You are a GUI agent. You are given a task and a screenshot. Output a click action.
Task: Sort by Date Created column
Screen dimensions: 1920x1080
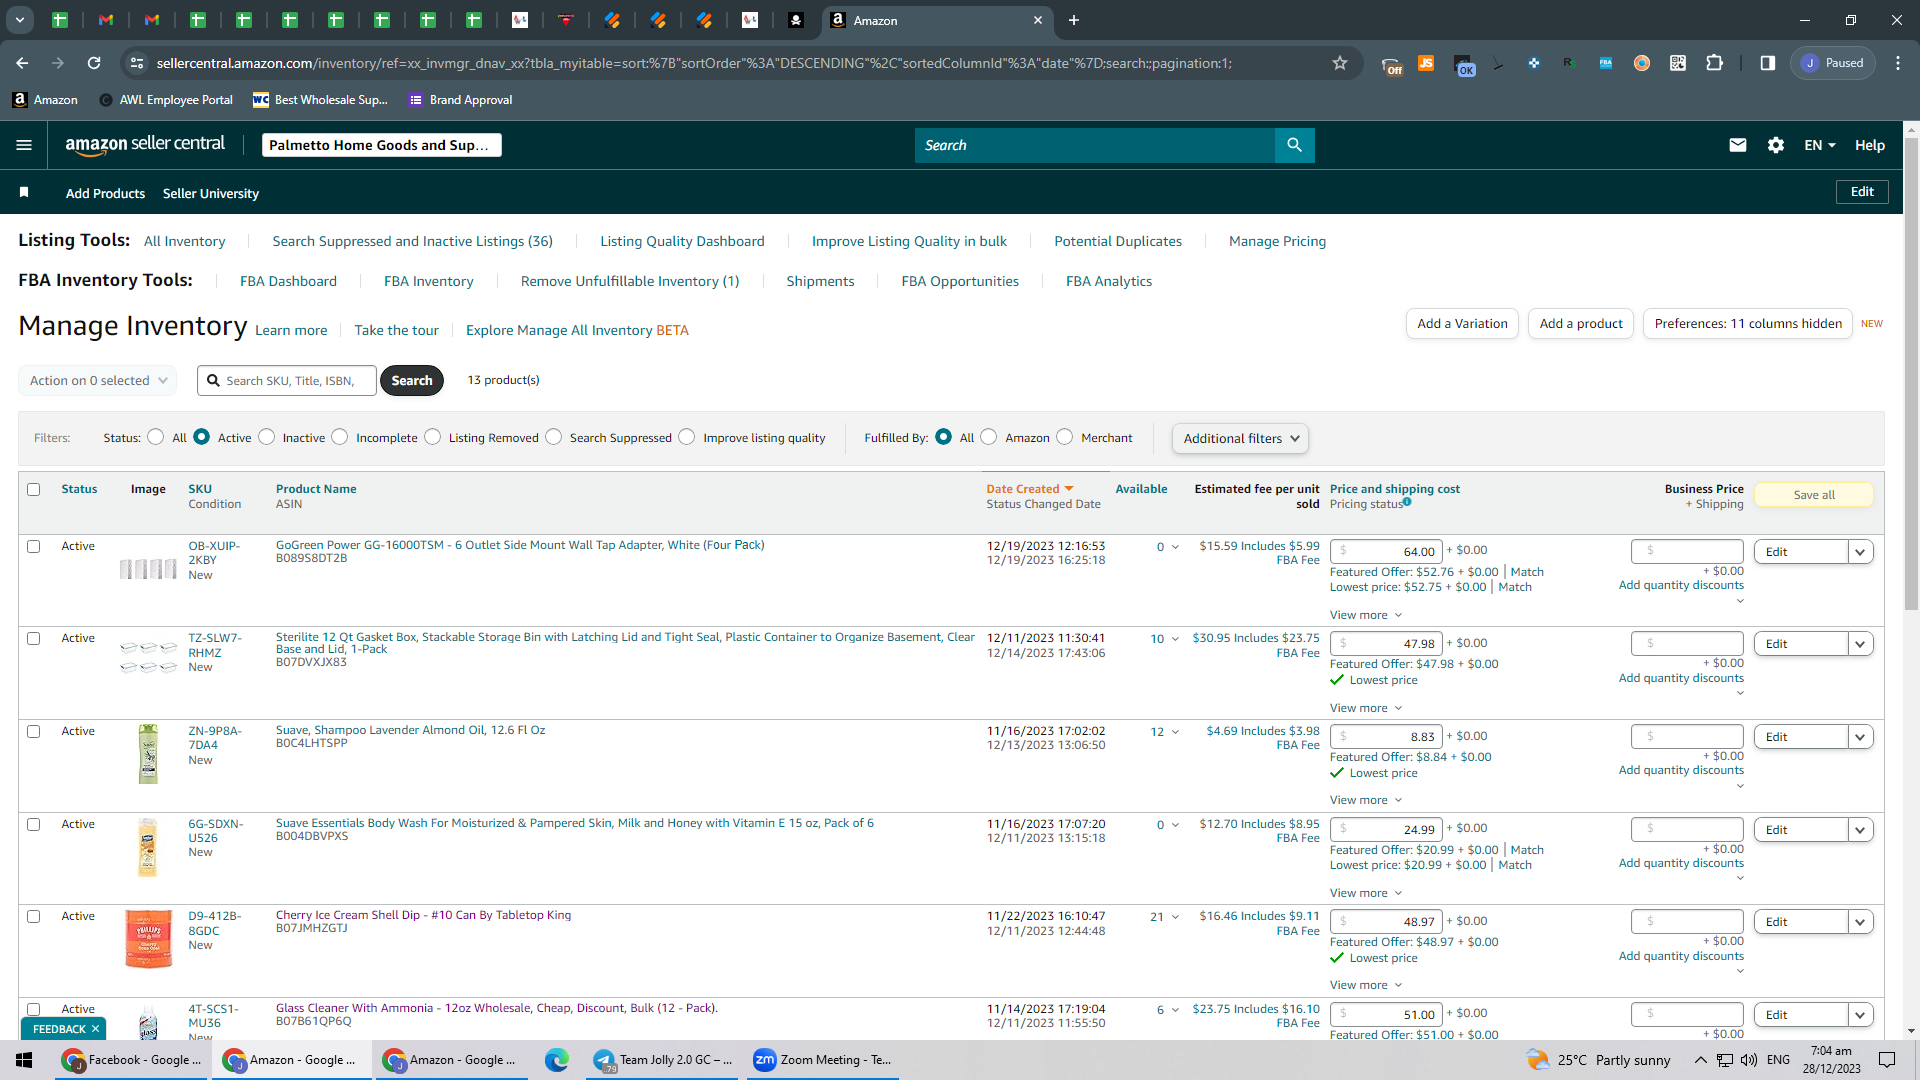point(1030,489)
